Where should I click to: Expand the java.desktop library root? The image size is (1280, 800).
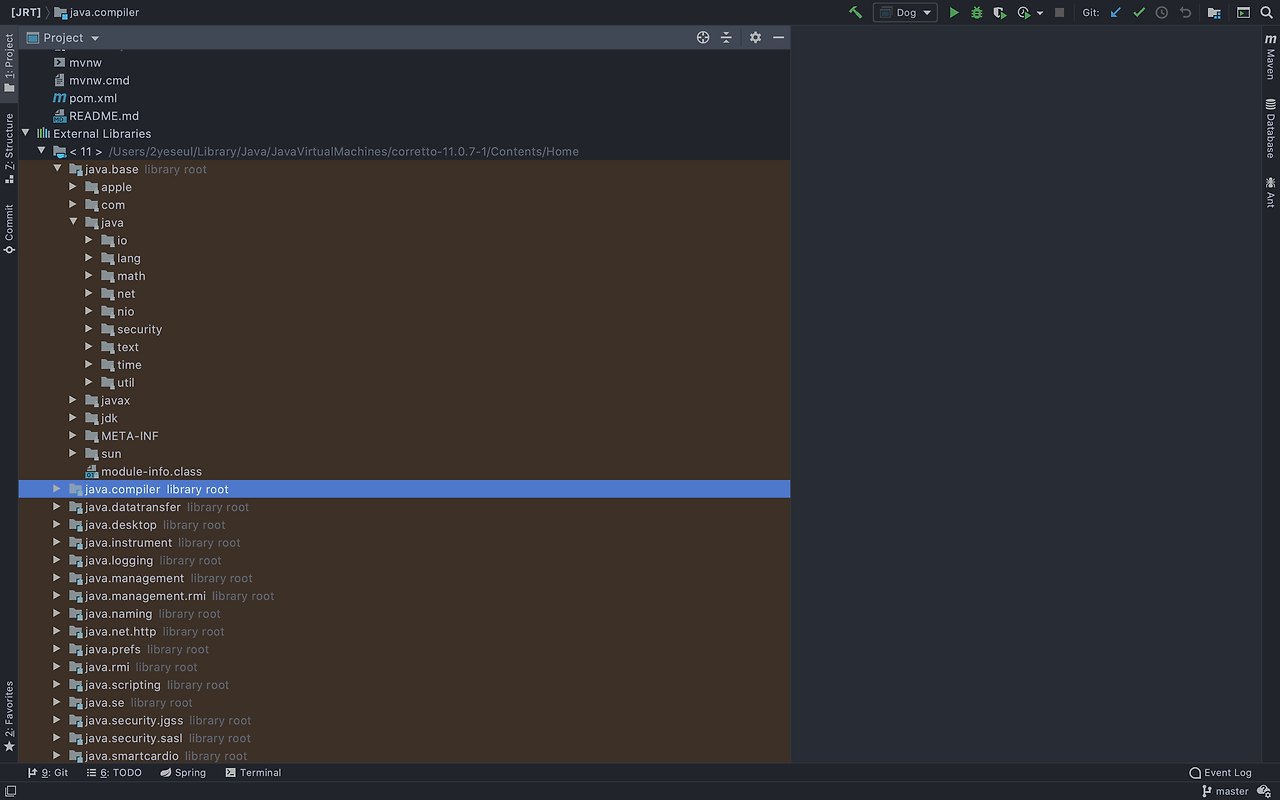[57, 525]
